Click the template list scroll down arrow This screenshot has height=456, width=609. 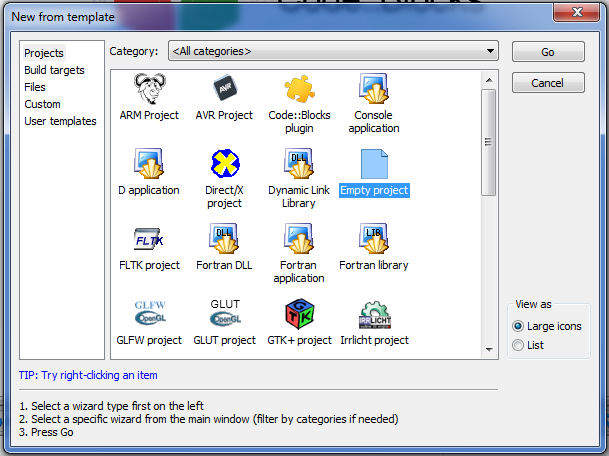tap(489, 350)
